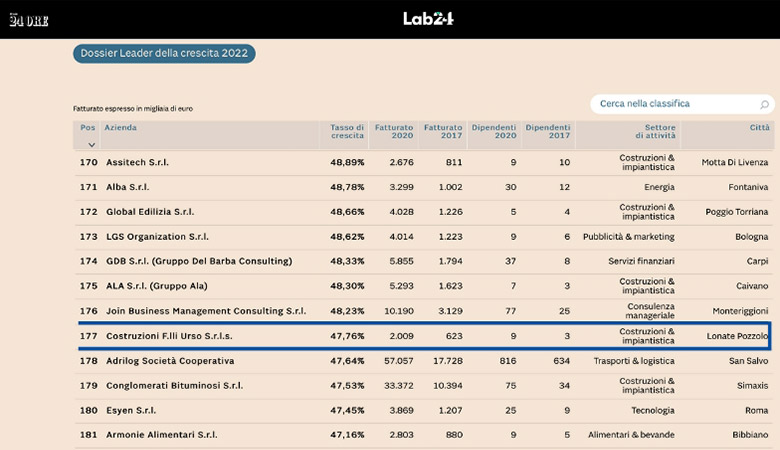
Task: Click growth rate 48,78% for Alba
Action: pos(347,187)
